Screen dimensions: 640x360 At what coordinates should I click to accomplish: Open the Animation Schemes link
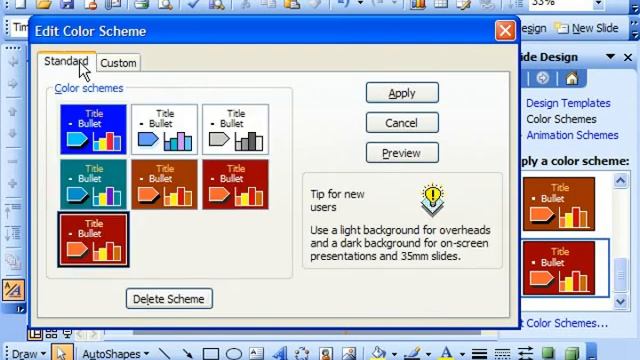click(572, 135)
